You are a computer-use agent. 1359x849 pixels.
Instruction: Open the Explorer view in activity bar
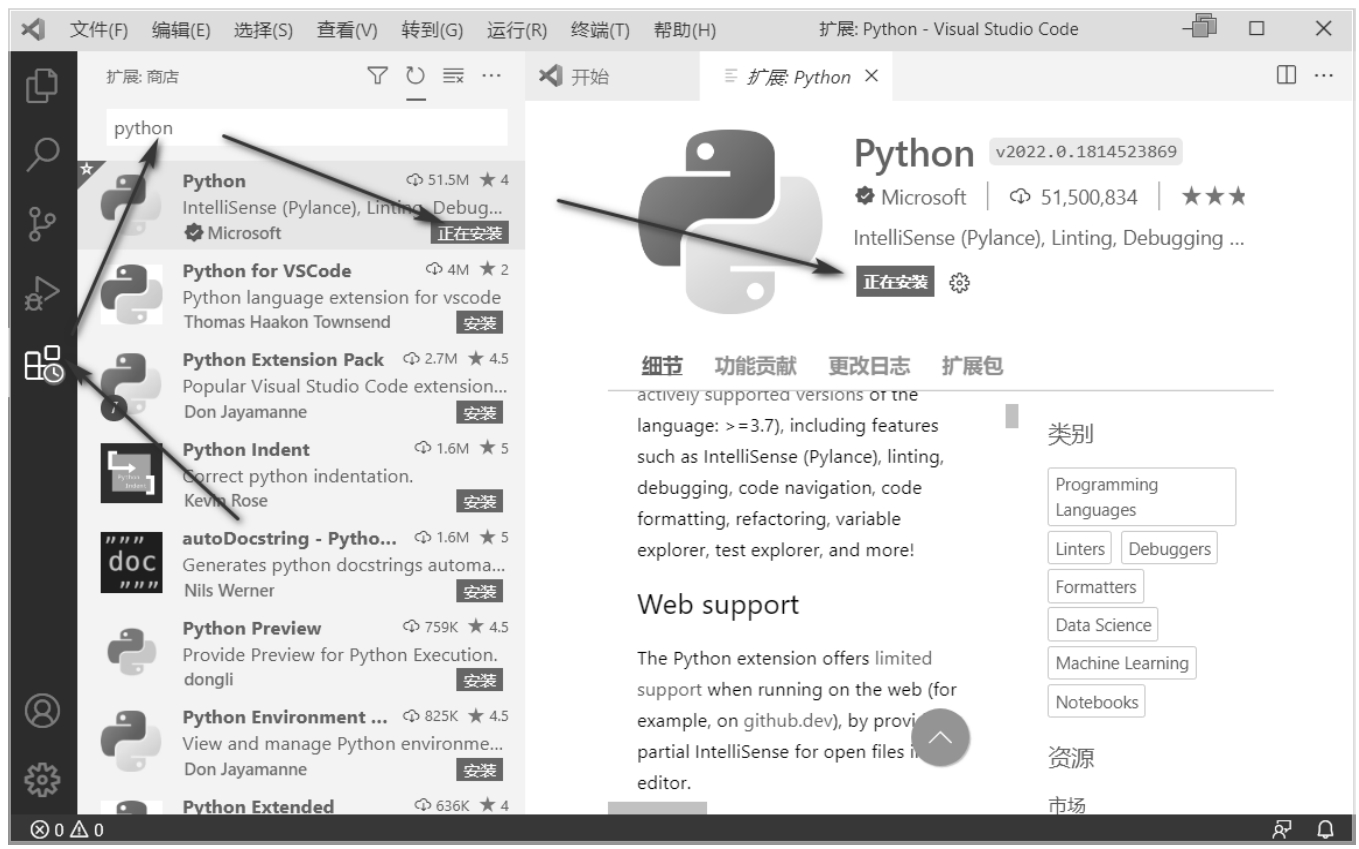point(43,86)
